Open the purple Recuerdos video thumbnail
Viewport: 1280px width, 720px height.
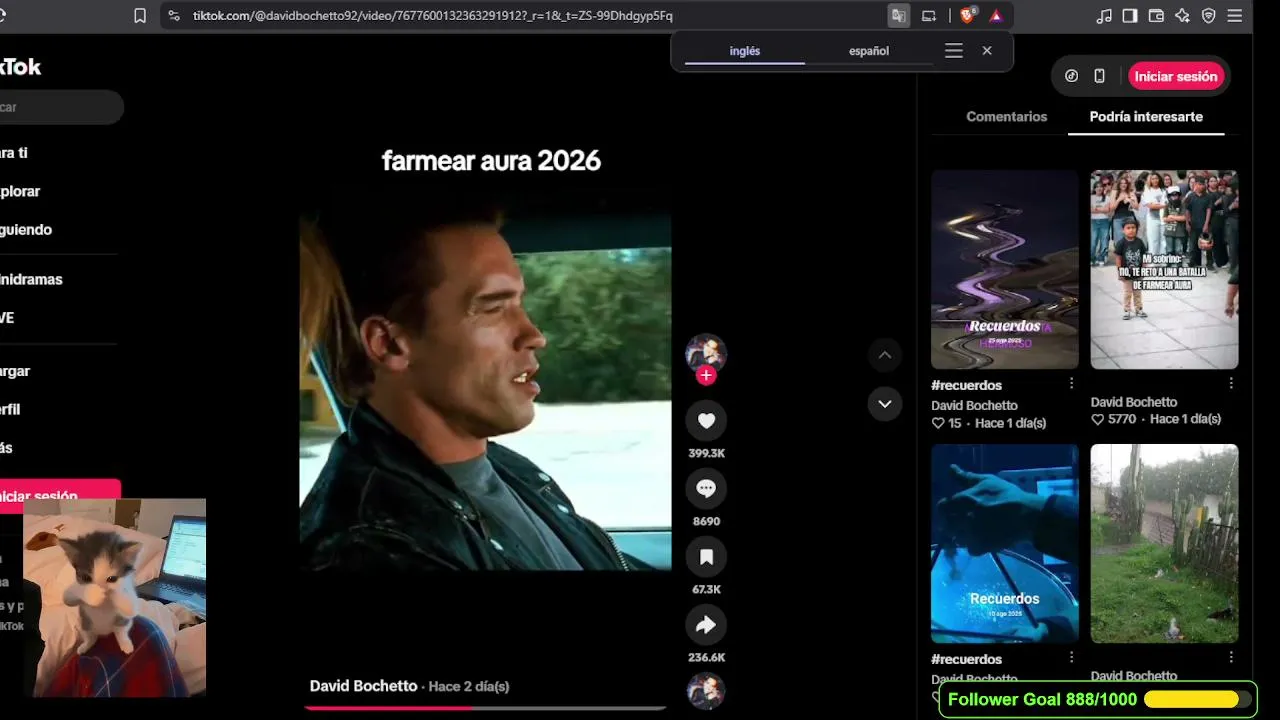1005,269
